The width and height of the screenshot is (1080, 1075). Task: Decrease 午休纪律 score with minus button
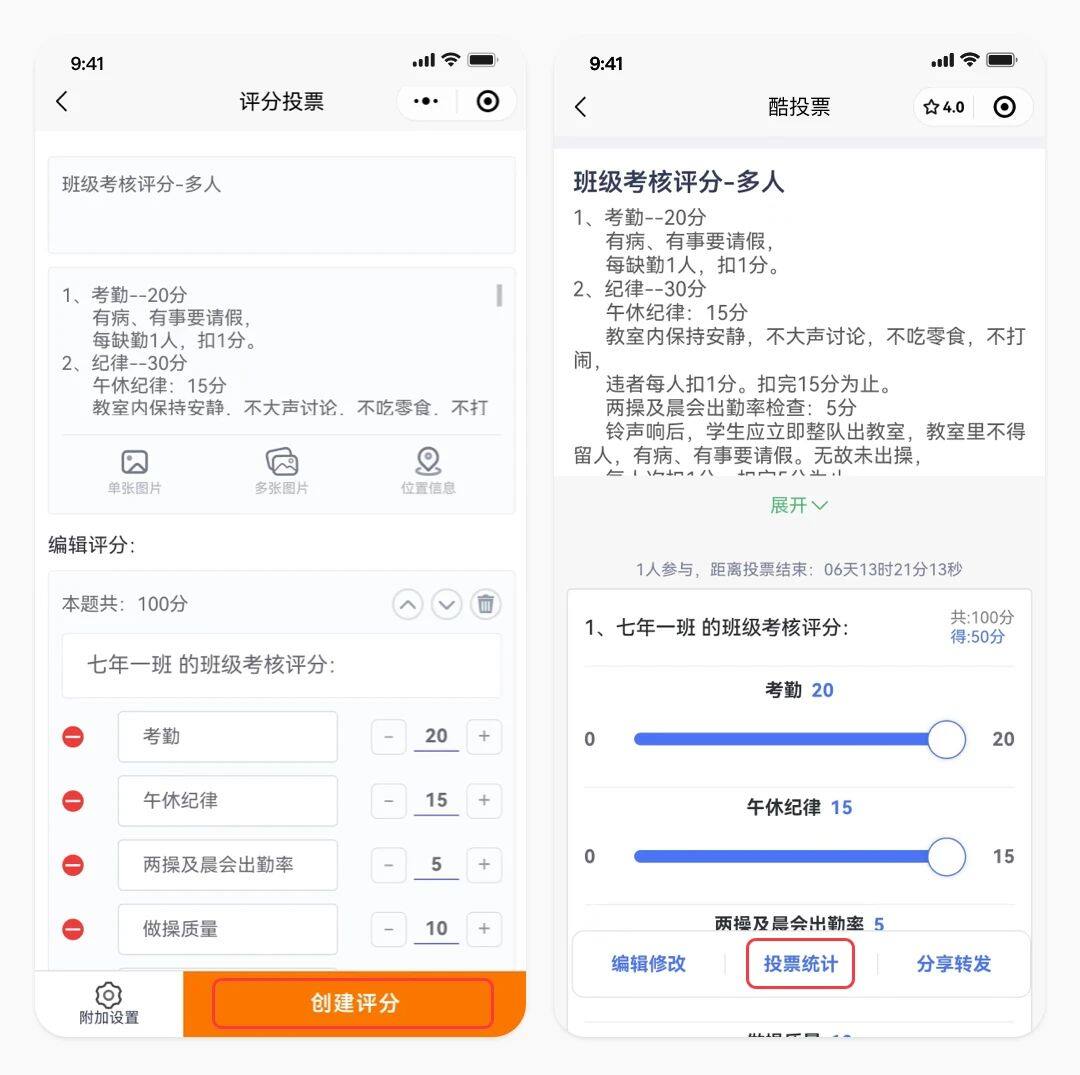point(388,800)
